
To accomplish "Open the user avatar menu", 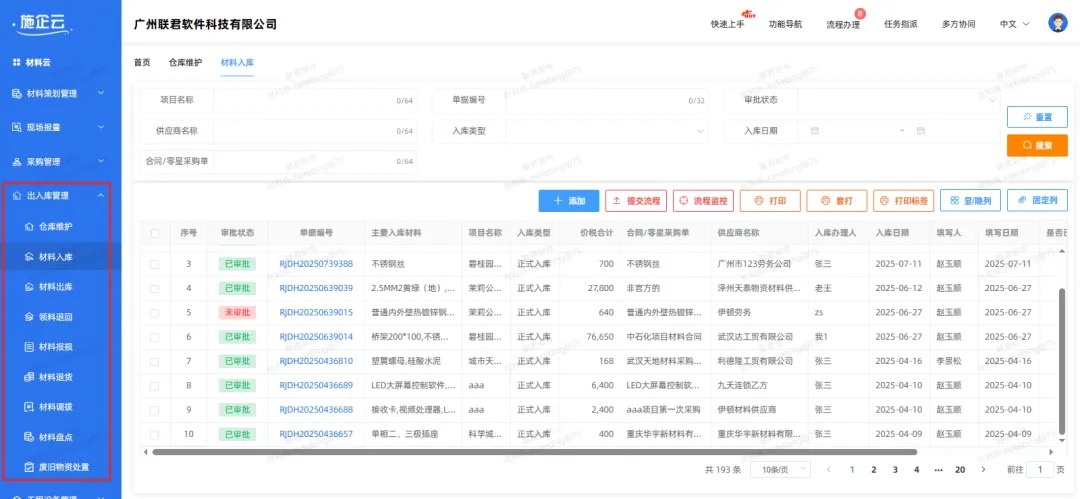I will pyautogui.click(x=1057, y=23).
